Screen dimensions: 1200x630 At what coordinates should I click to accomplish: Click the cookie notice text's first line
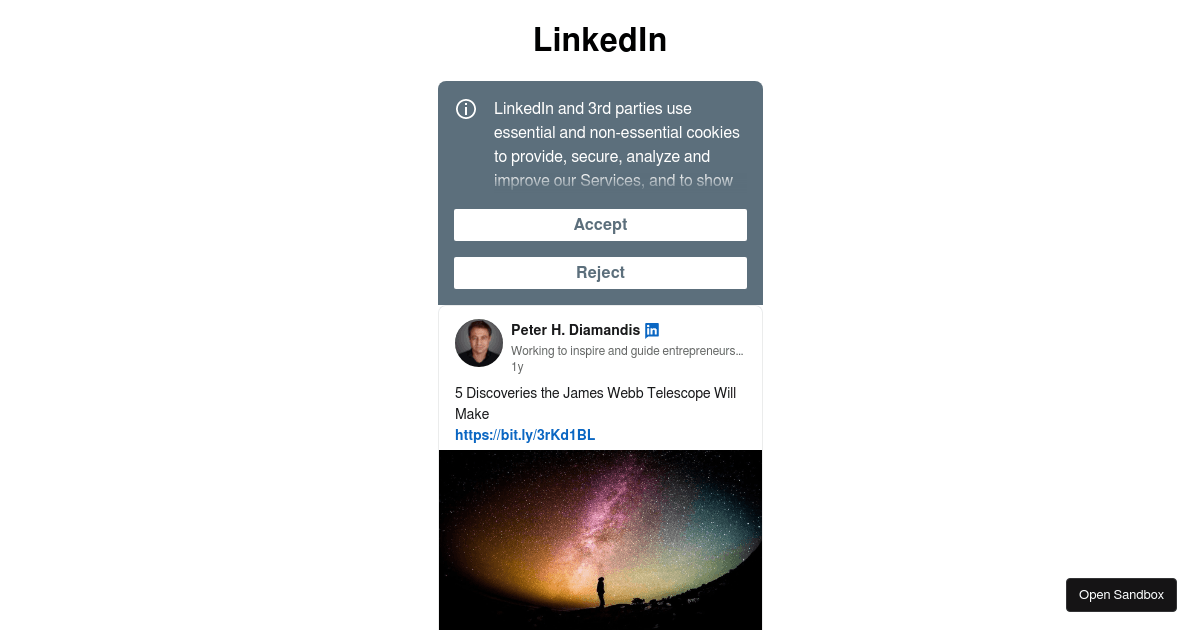[x=593, y=108]
